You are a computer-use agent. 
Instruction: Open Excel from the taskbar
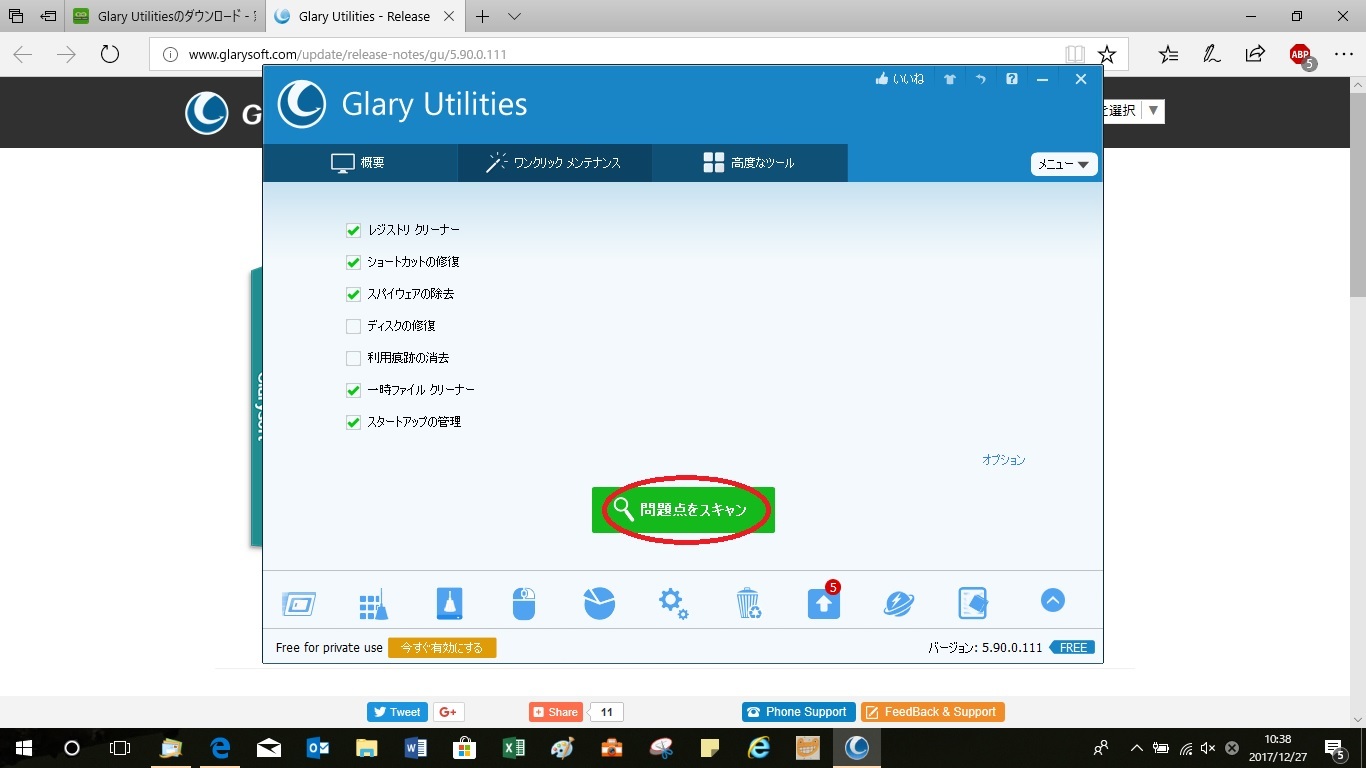(513, 748)
